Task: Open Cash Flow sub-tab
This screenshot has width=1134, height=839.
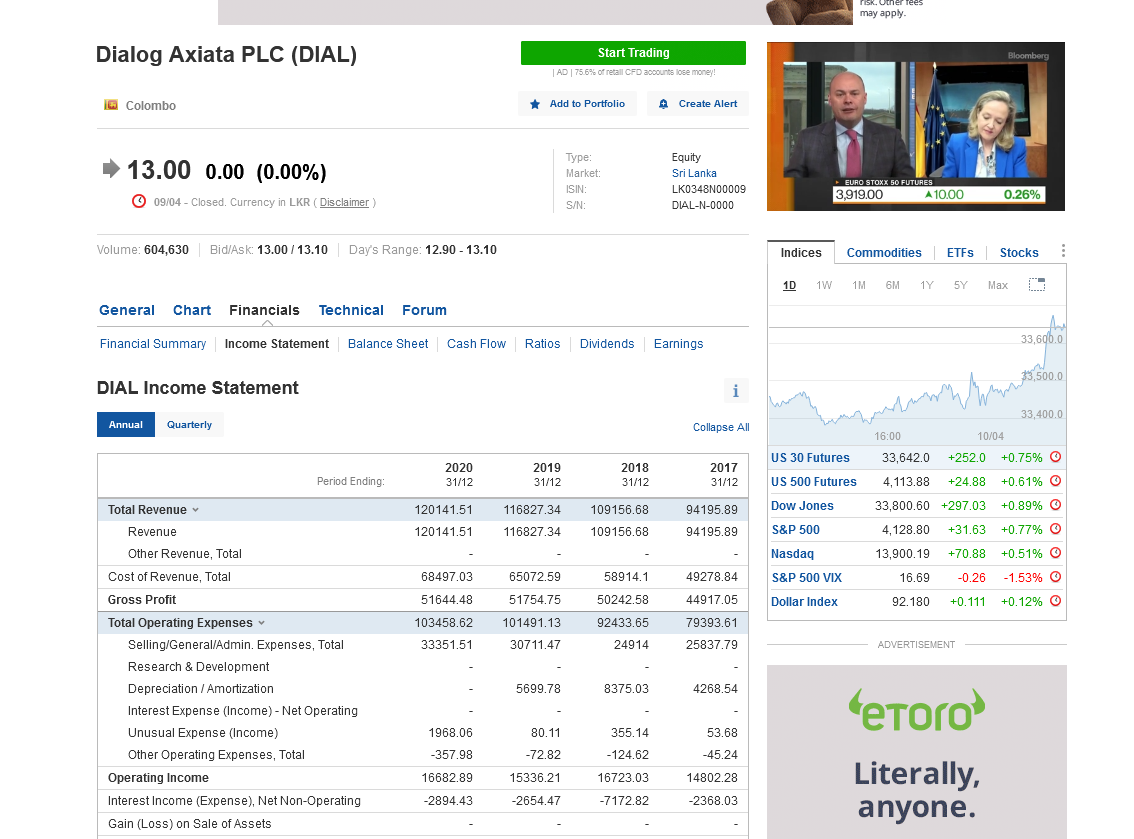Action: click(x=477, y=344)
